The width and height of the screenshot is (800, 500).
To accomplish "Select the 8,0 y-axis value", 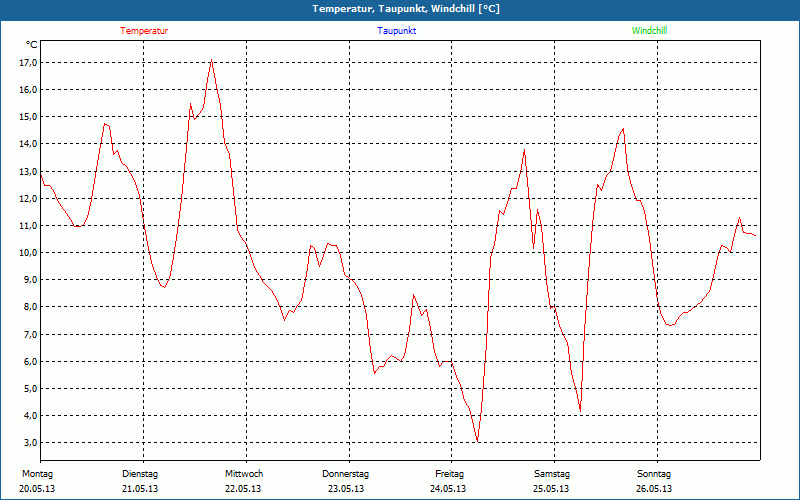I will (29, 307).
